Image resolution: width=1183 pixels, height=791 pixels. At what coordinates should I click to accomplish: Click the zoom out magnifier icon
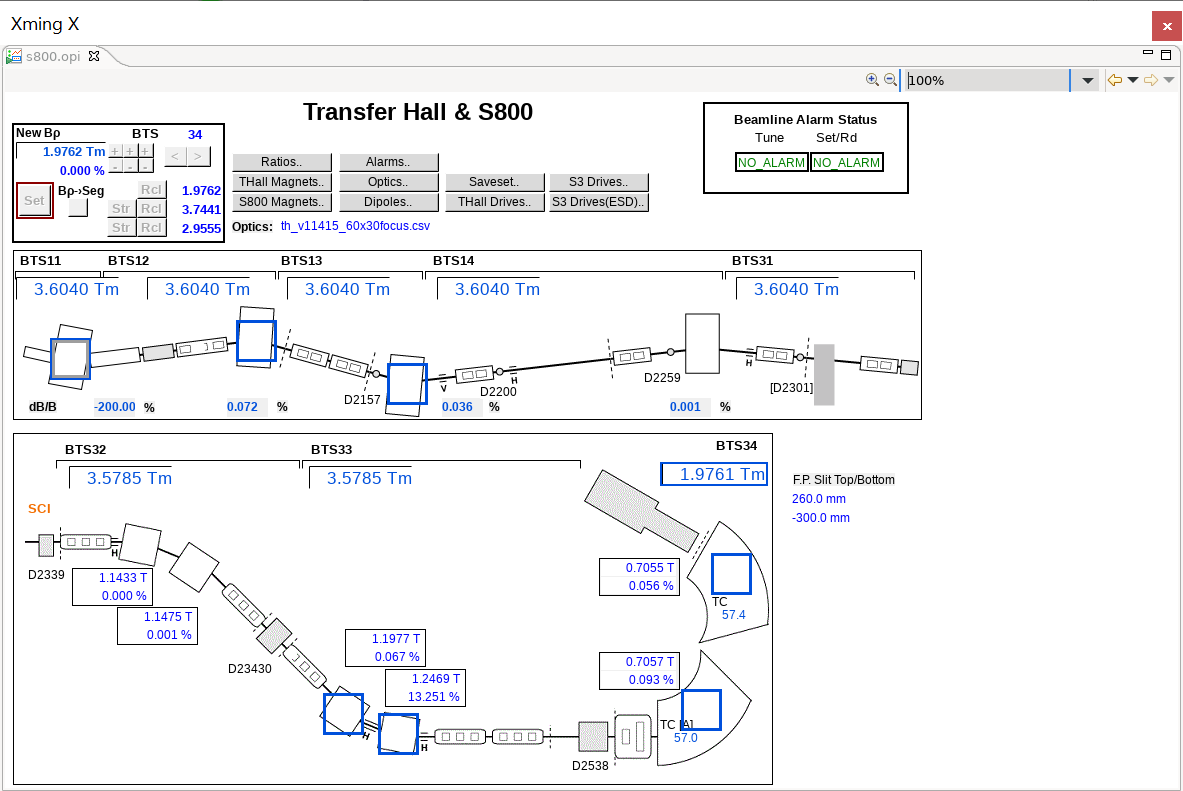pos(890,80)
